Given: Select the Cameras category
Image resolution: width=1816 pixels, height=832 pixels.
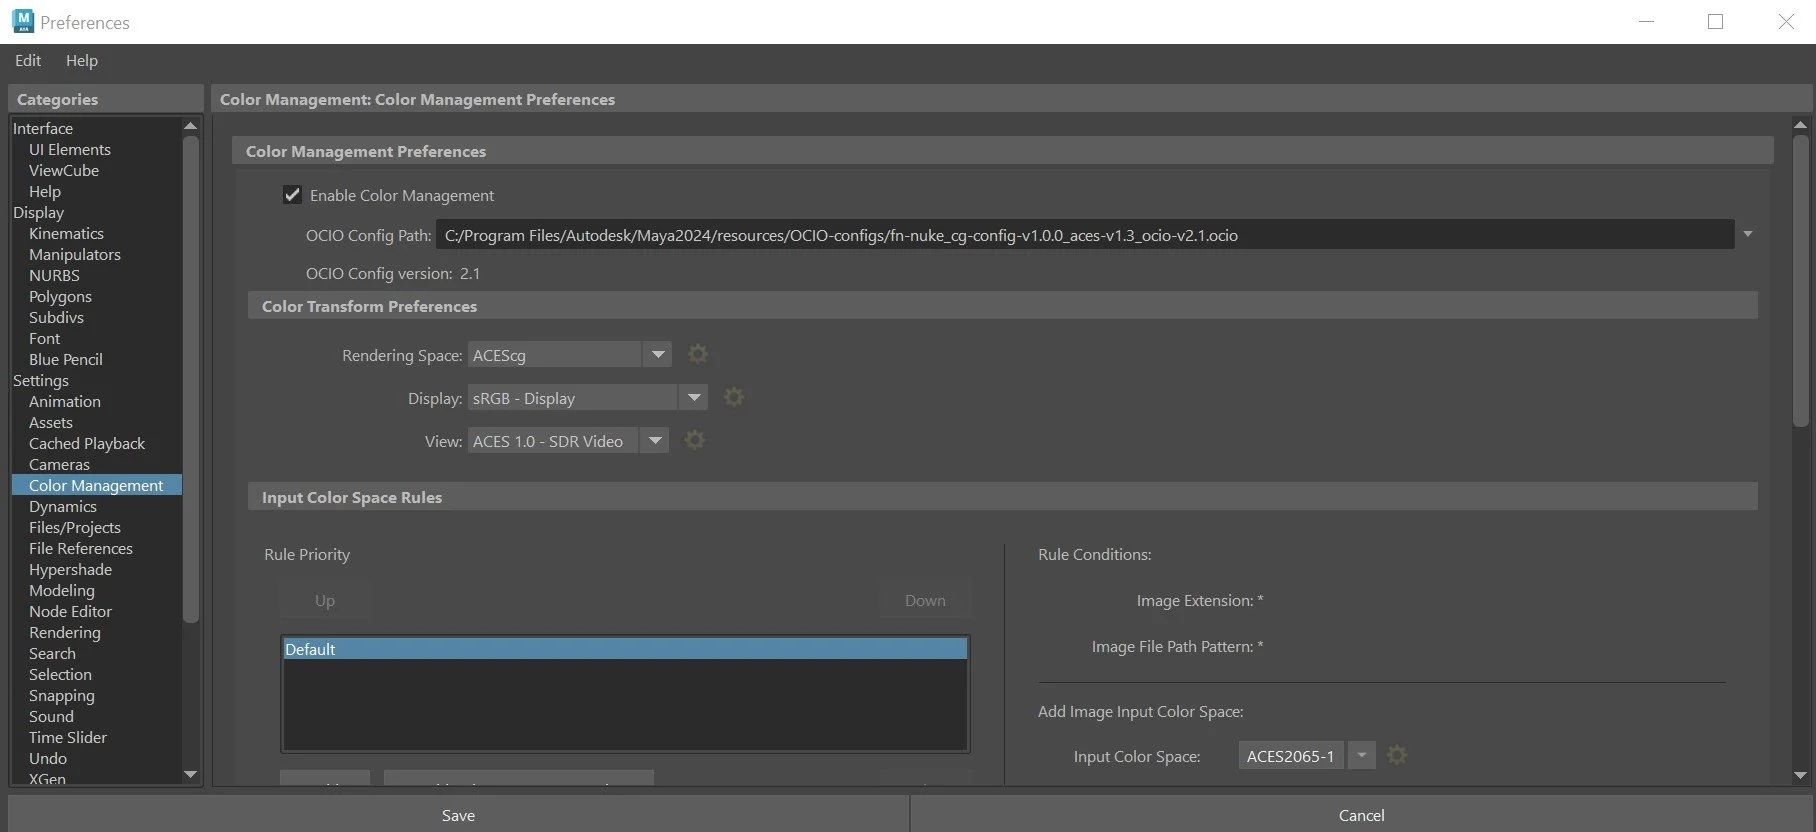Looking at the screenshot, I should pyautogui.click(x=59, y=464).
